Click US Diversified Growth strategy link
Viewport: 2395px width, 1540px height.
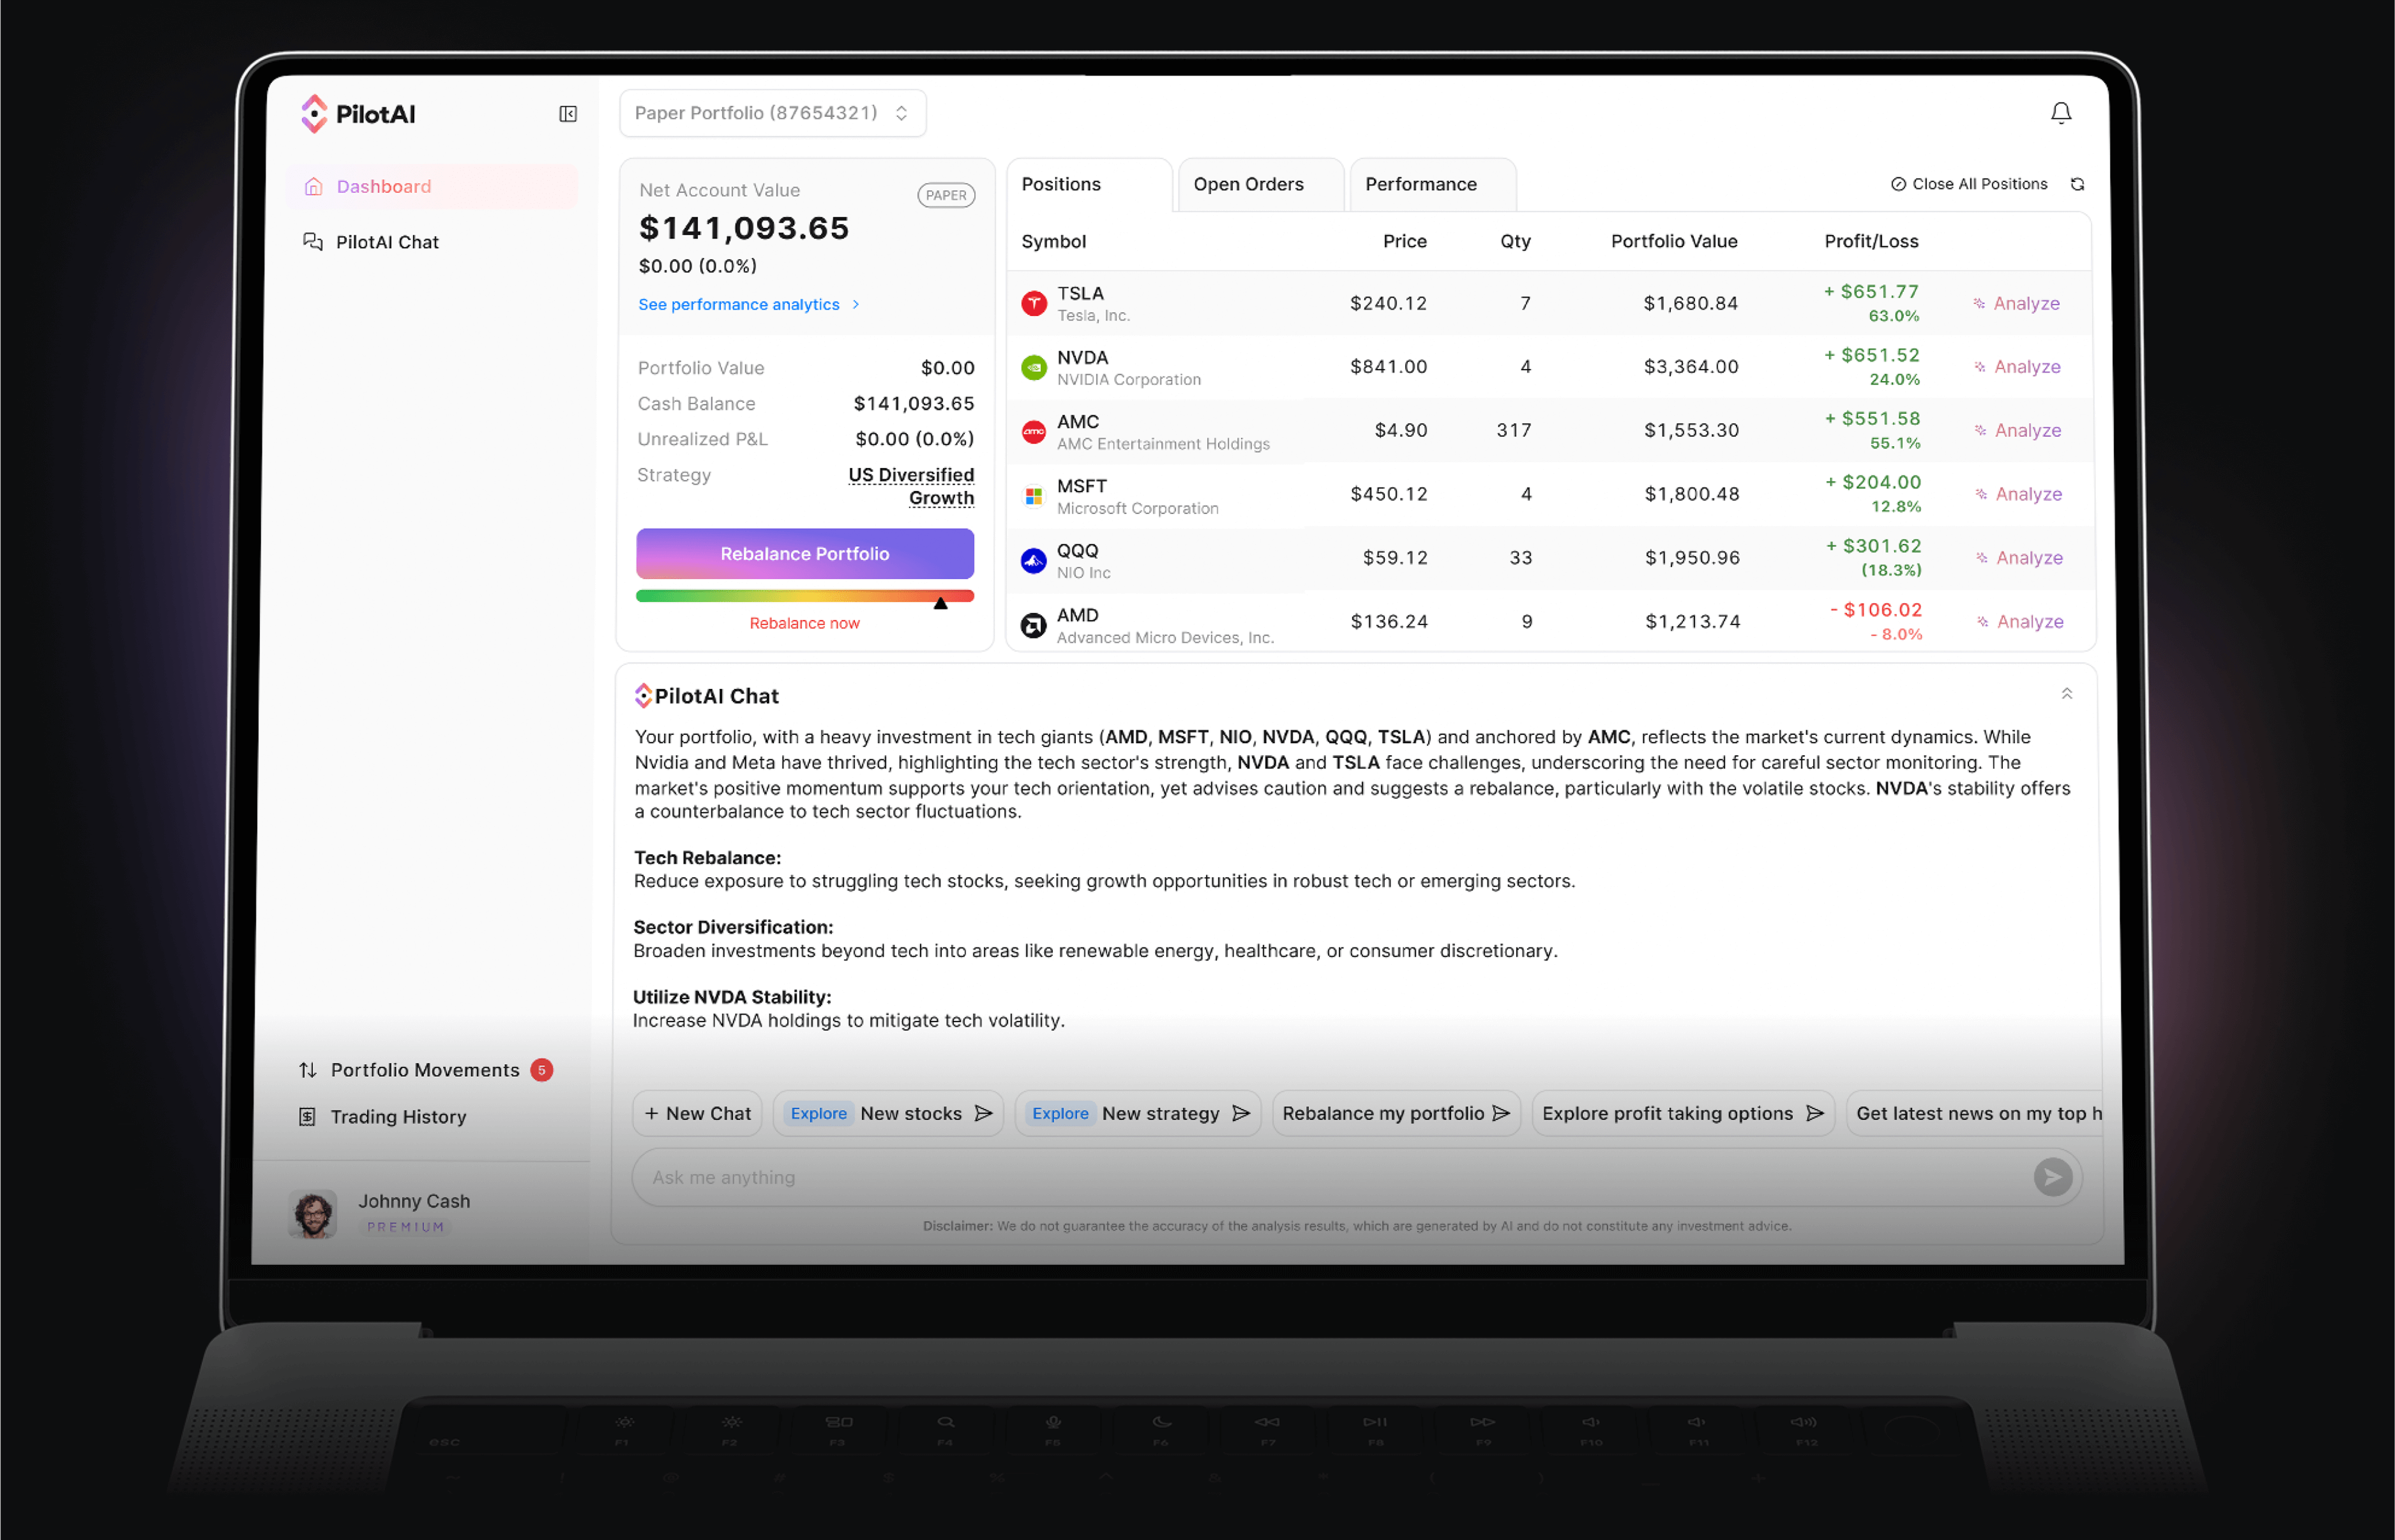(911, 486)
